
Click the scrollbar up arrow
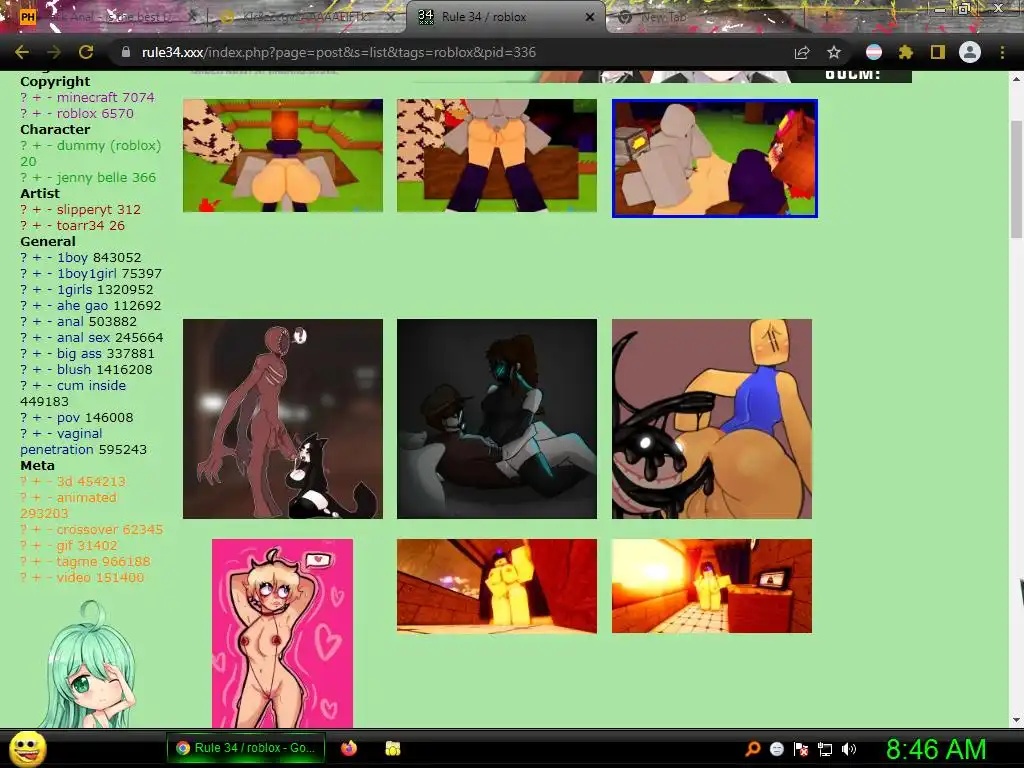tap(1016, 78)
